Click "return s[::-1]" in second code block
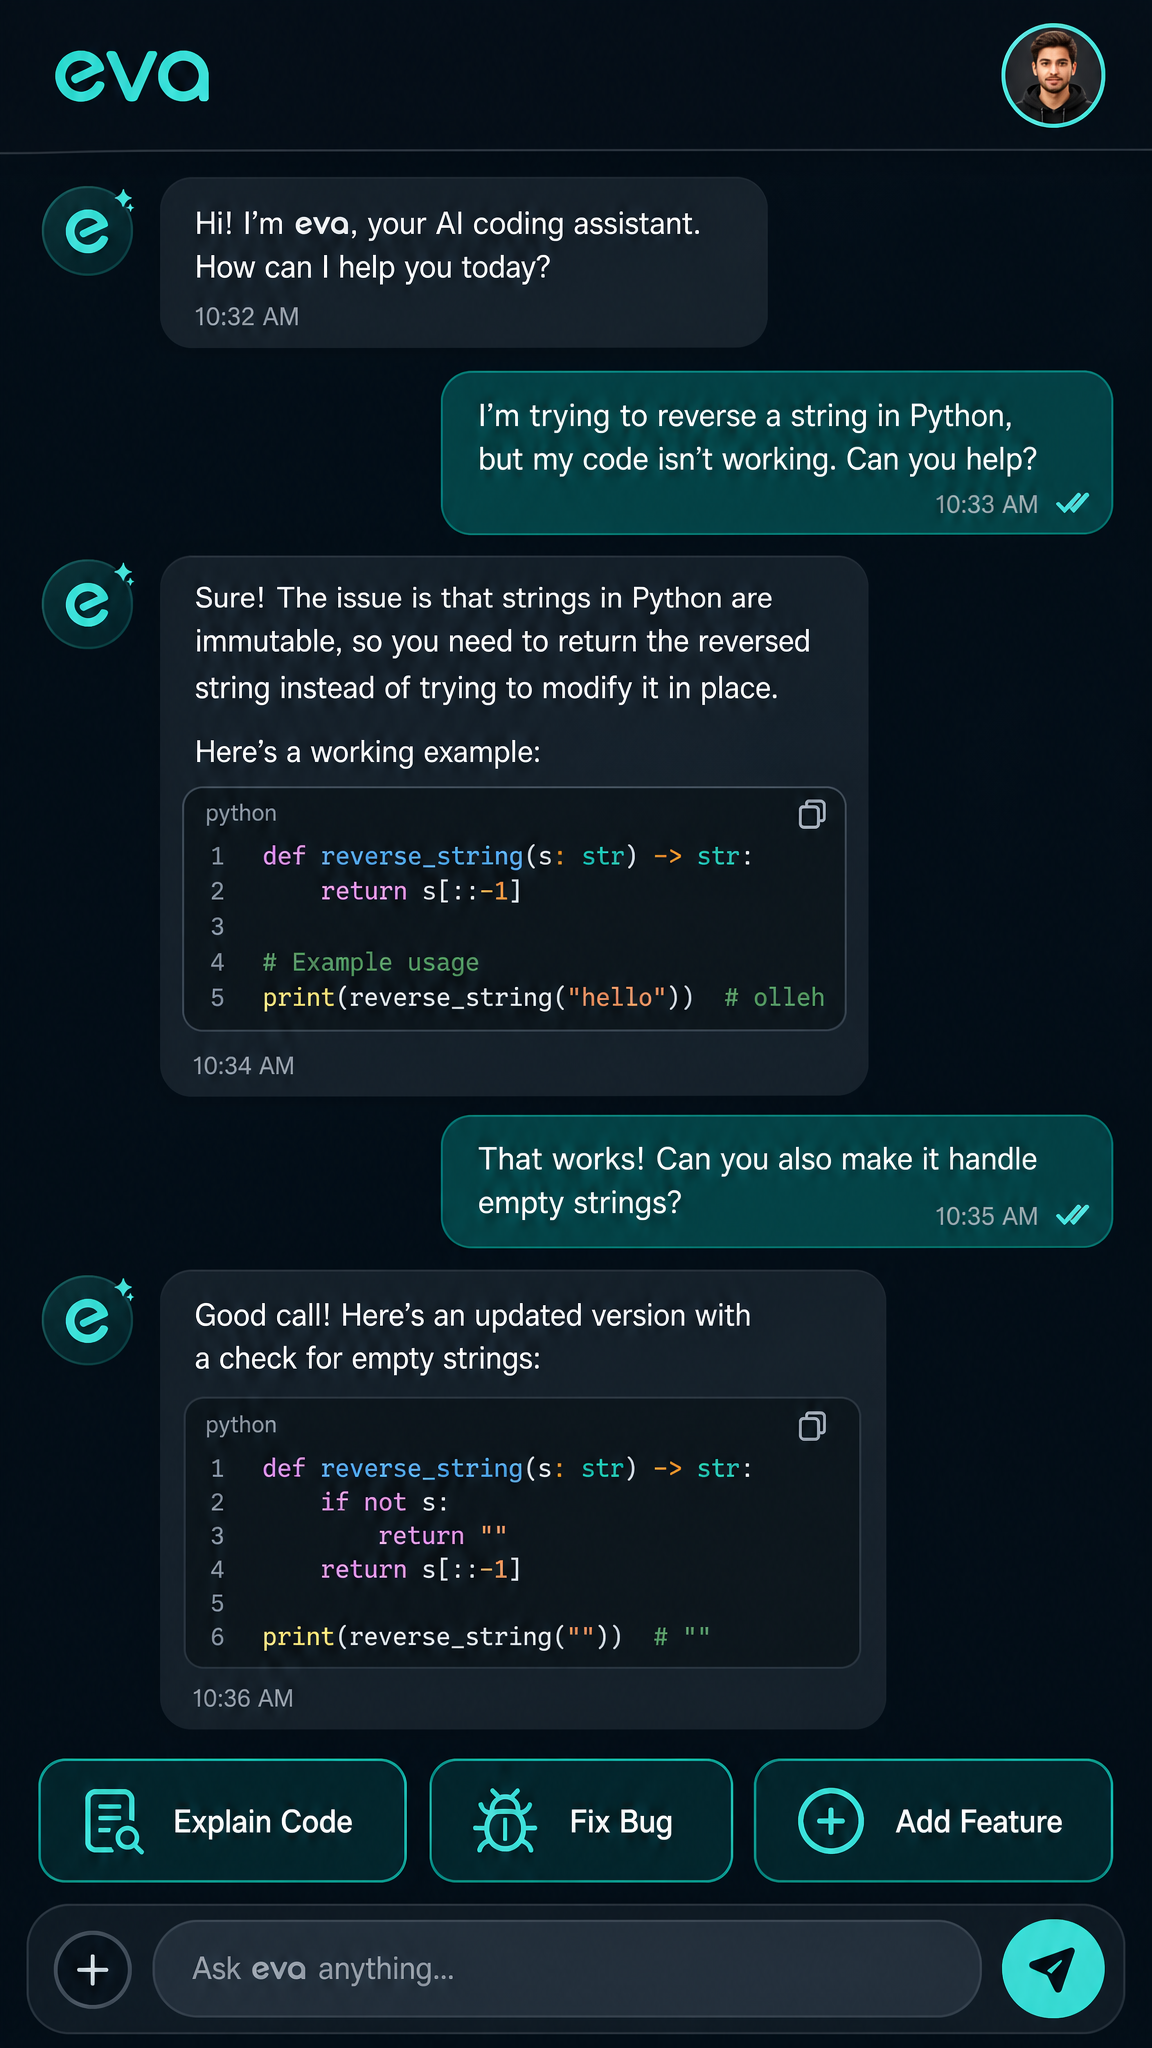 point(421,1570)
